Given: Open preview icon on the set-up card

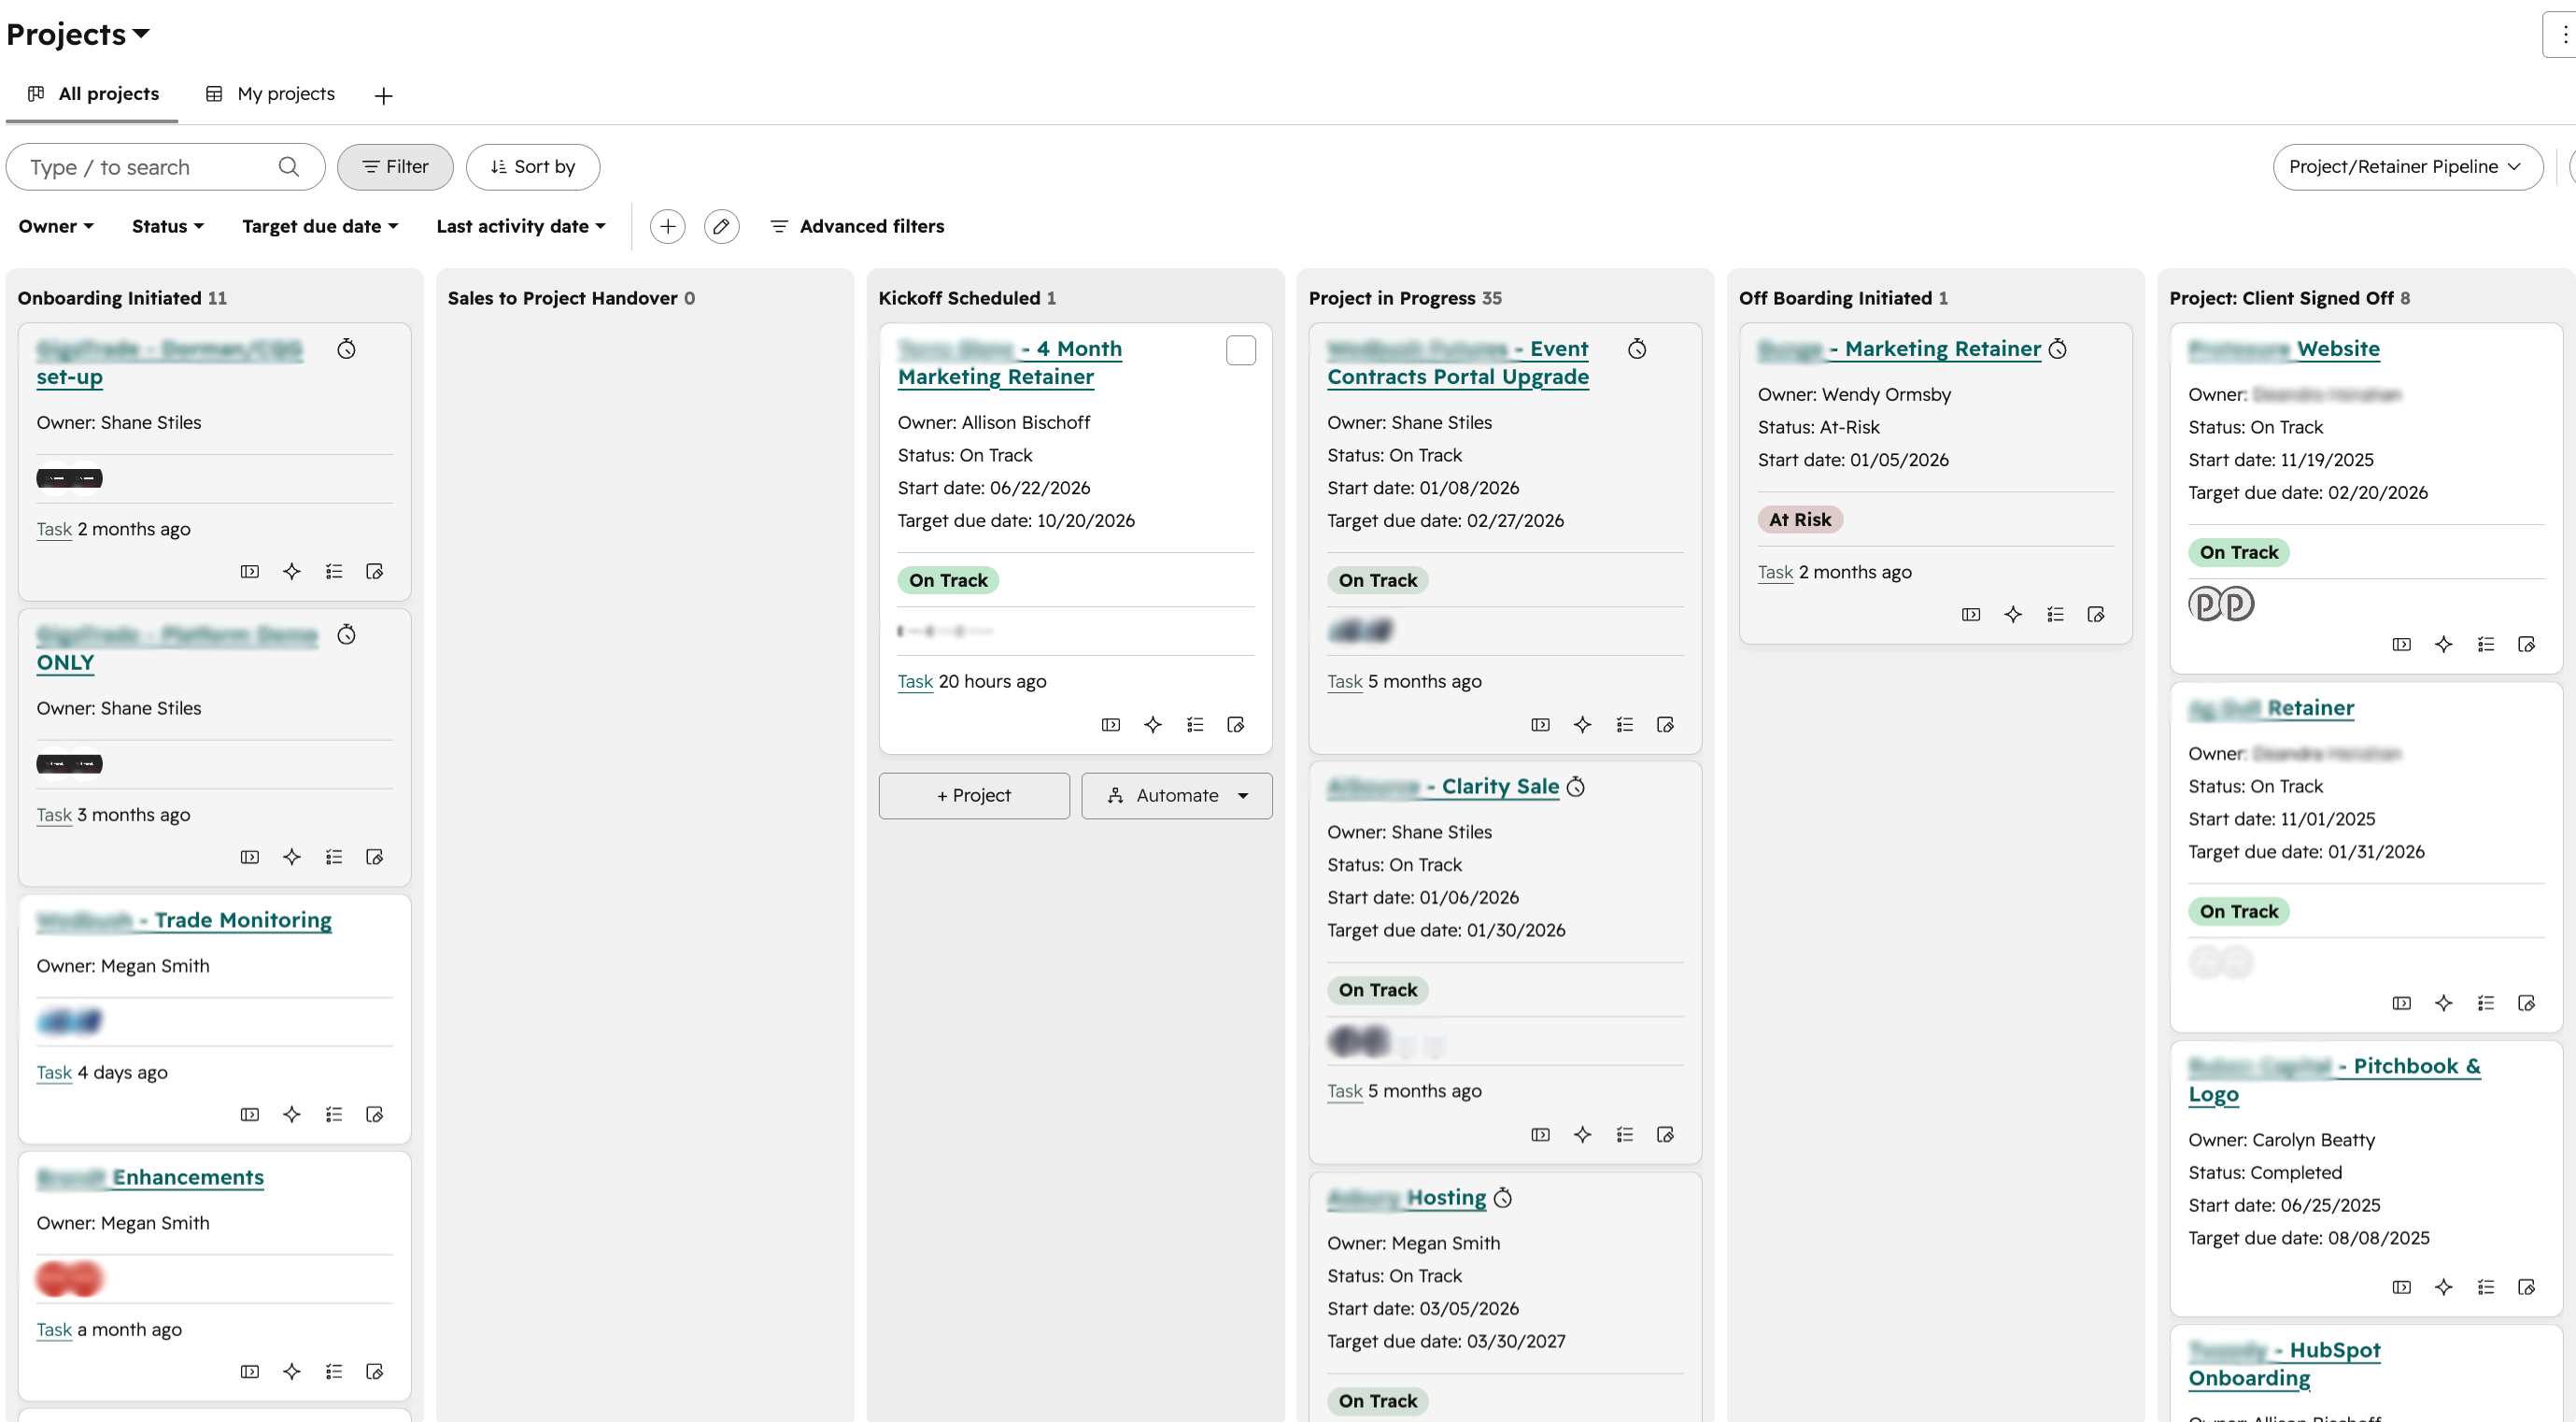Looking at the screenshot, I should tap(249, 571).
